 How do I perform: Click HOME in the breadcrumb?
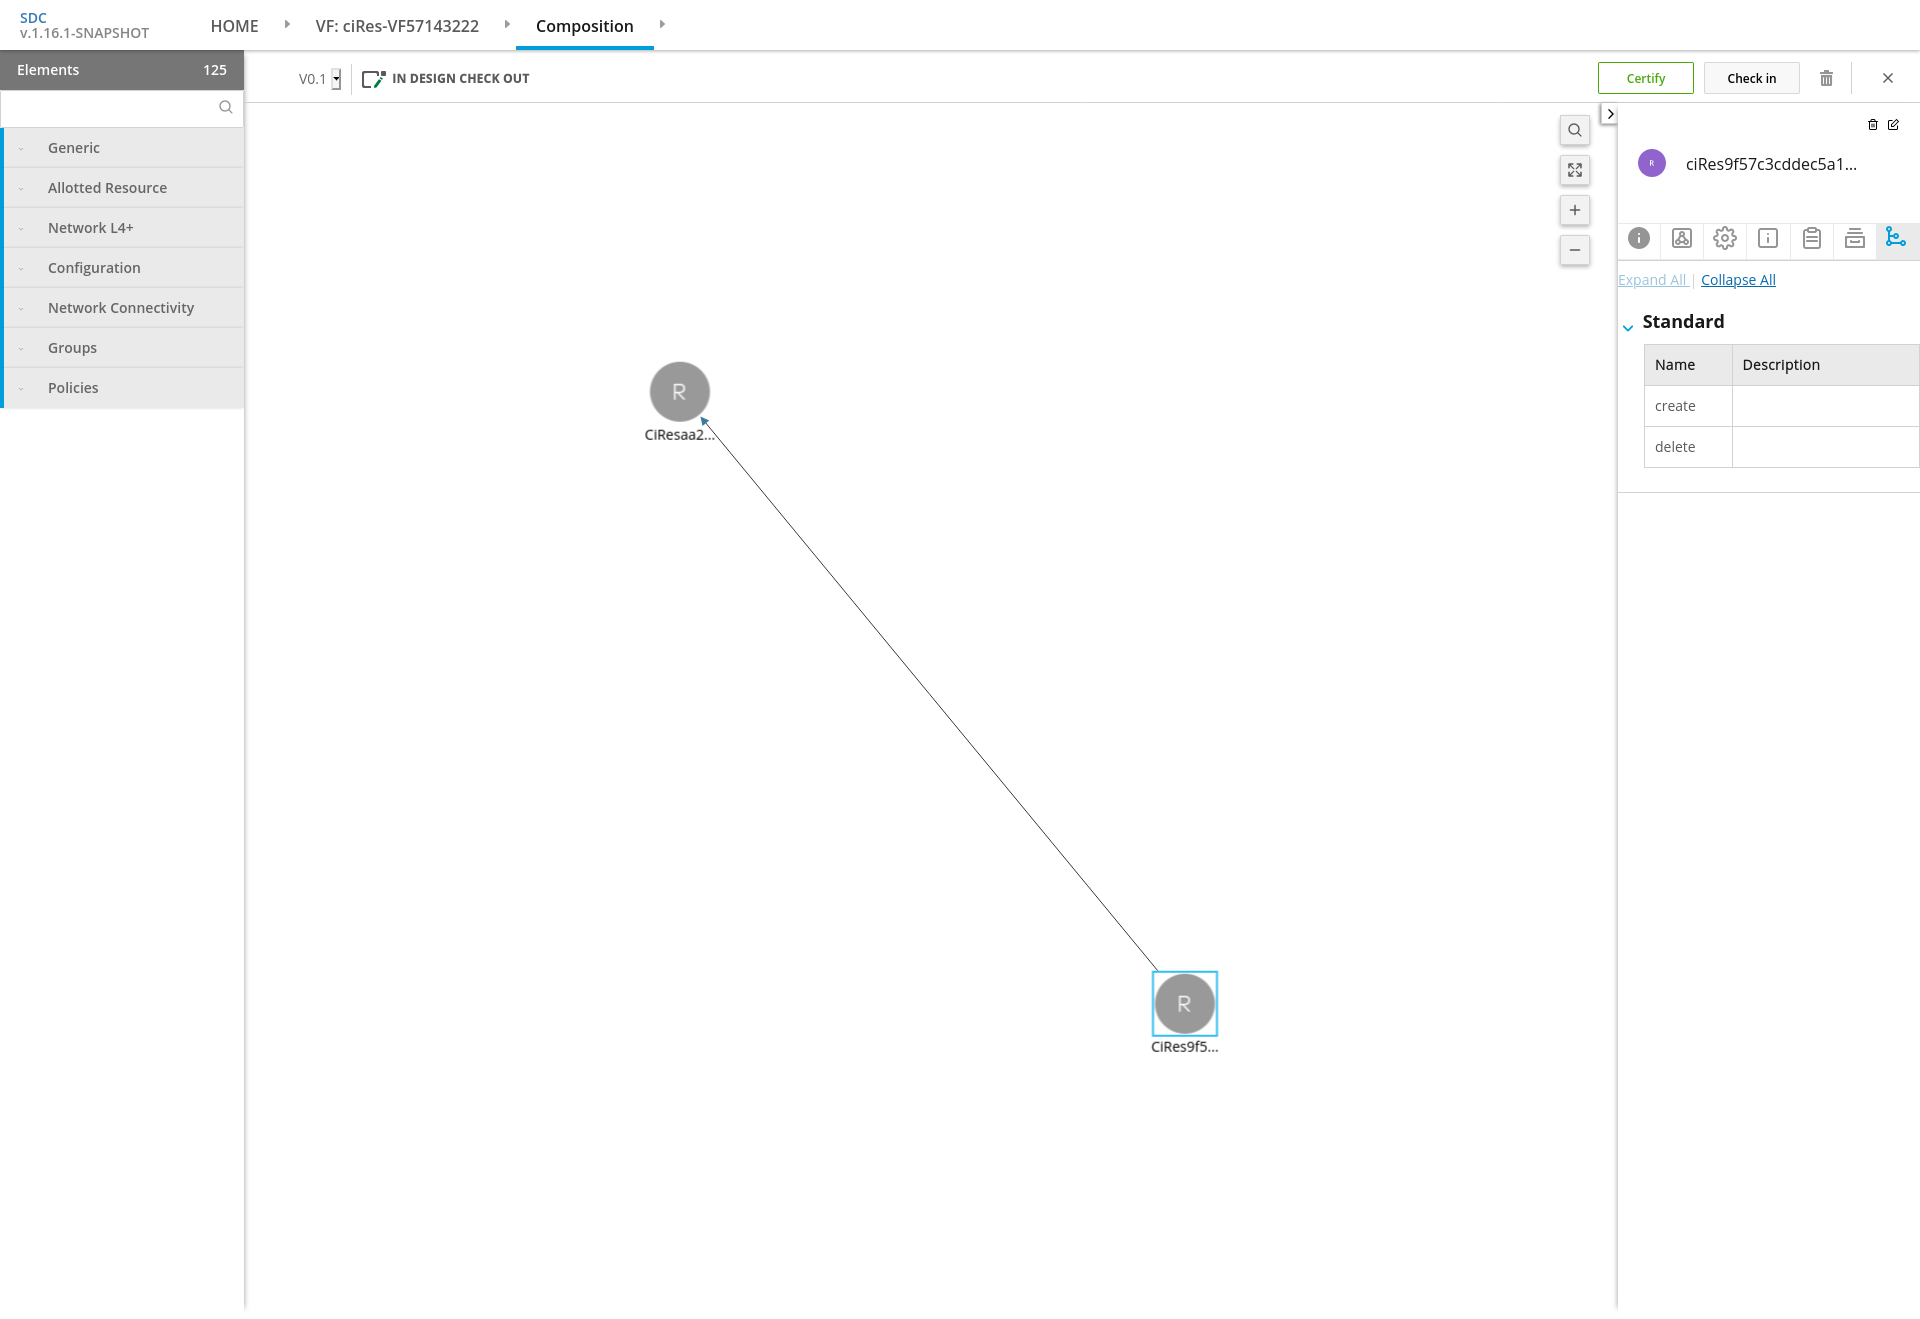pyautogui.click(x=234, y=26)
